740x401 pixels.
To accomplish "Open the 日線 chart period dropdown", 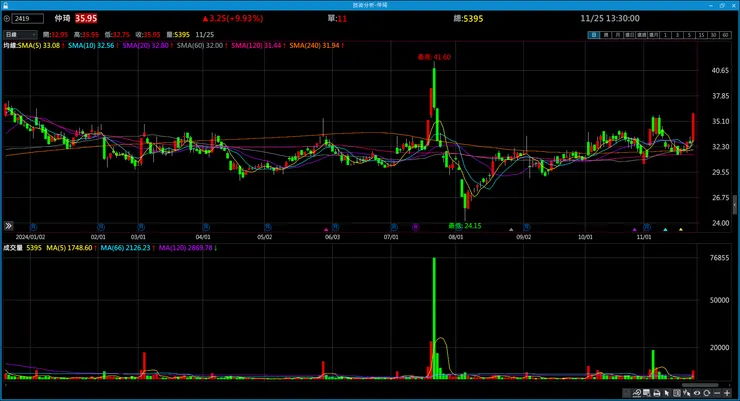I will (20, 34).
